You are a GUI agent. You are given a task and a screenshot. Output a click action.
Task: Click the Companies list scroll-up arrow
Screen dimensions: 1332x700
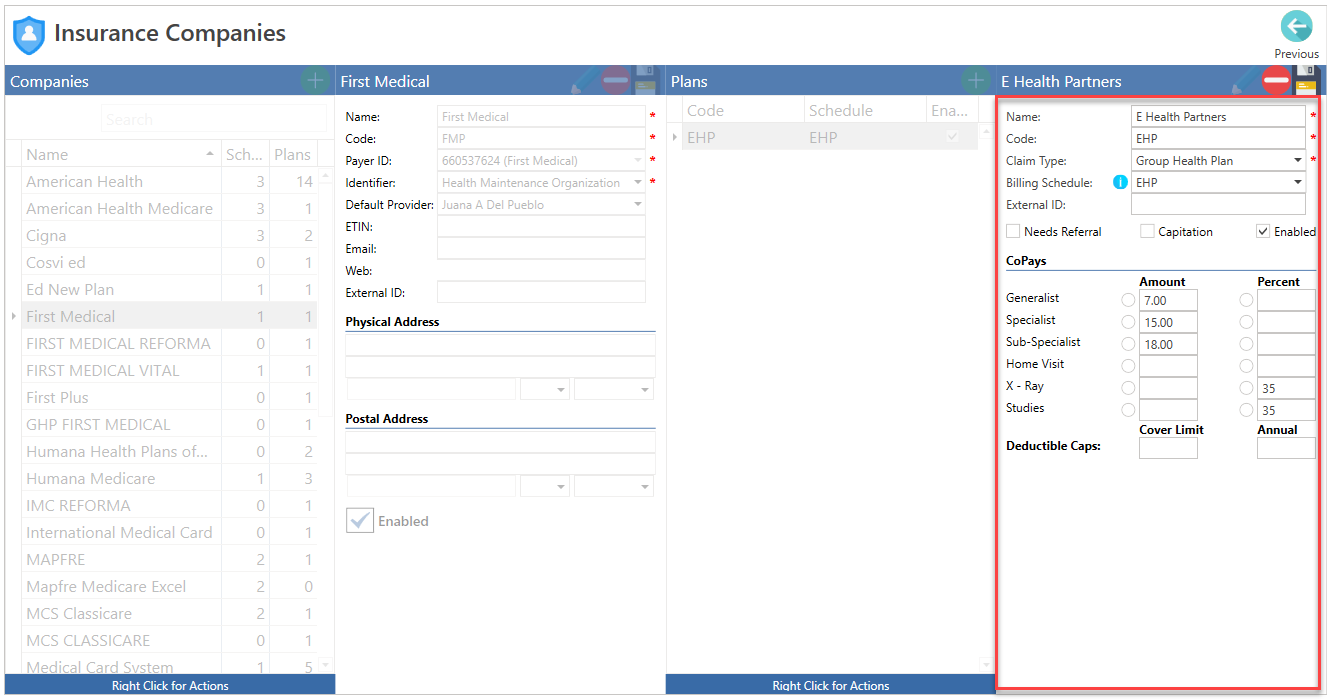(325, 176)
